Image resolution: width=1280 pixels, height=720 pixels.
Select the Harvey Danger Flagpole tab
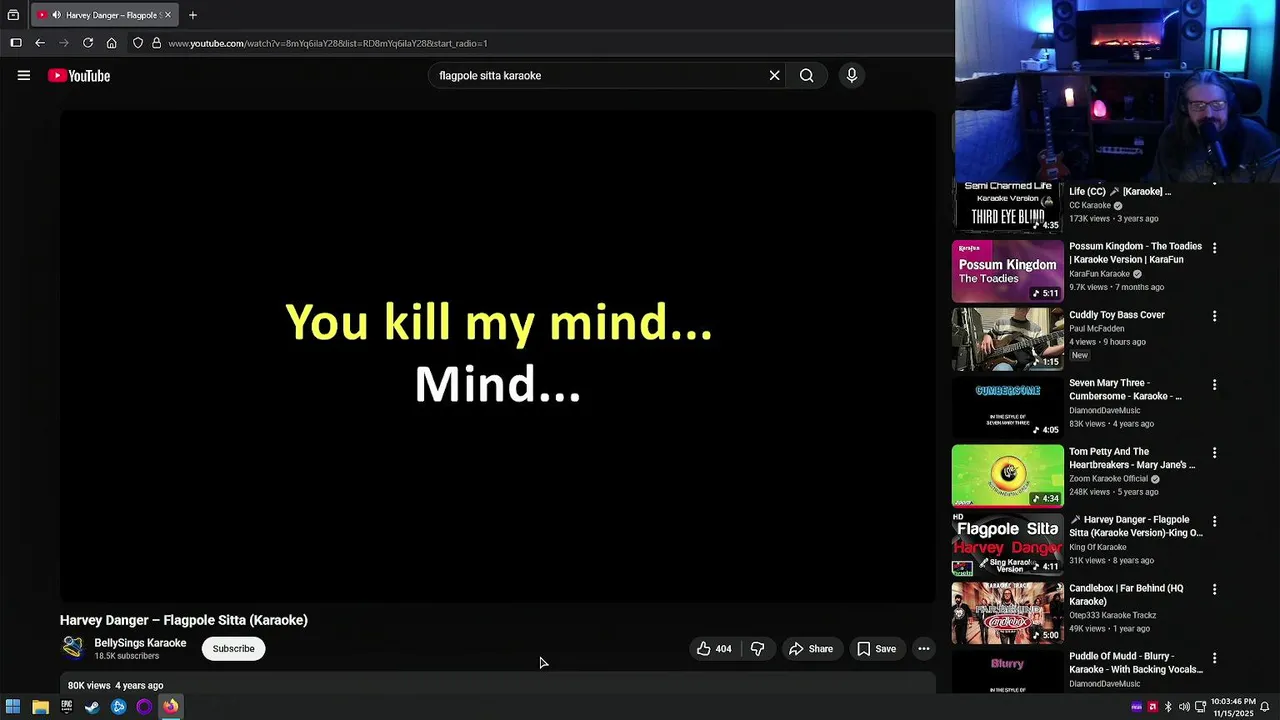[110, 15]
